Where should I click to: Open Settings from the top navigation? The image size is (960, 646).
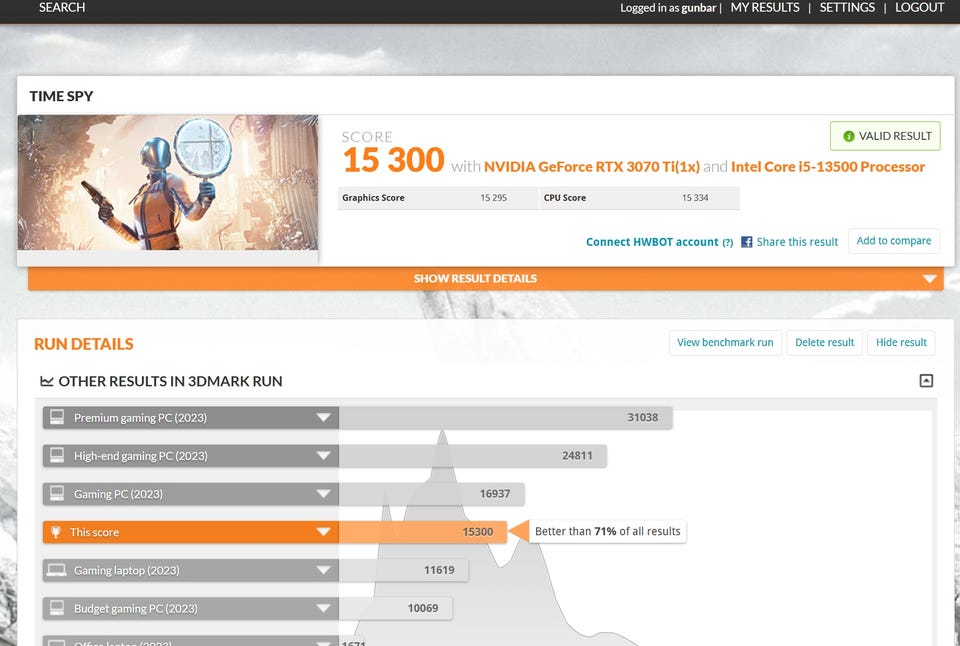[847, 8]
